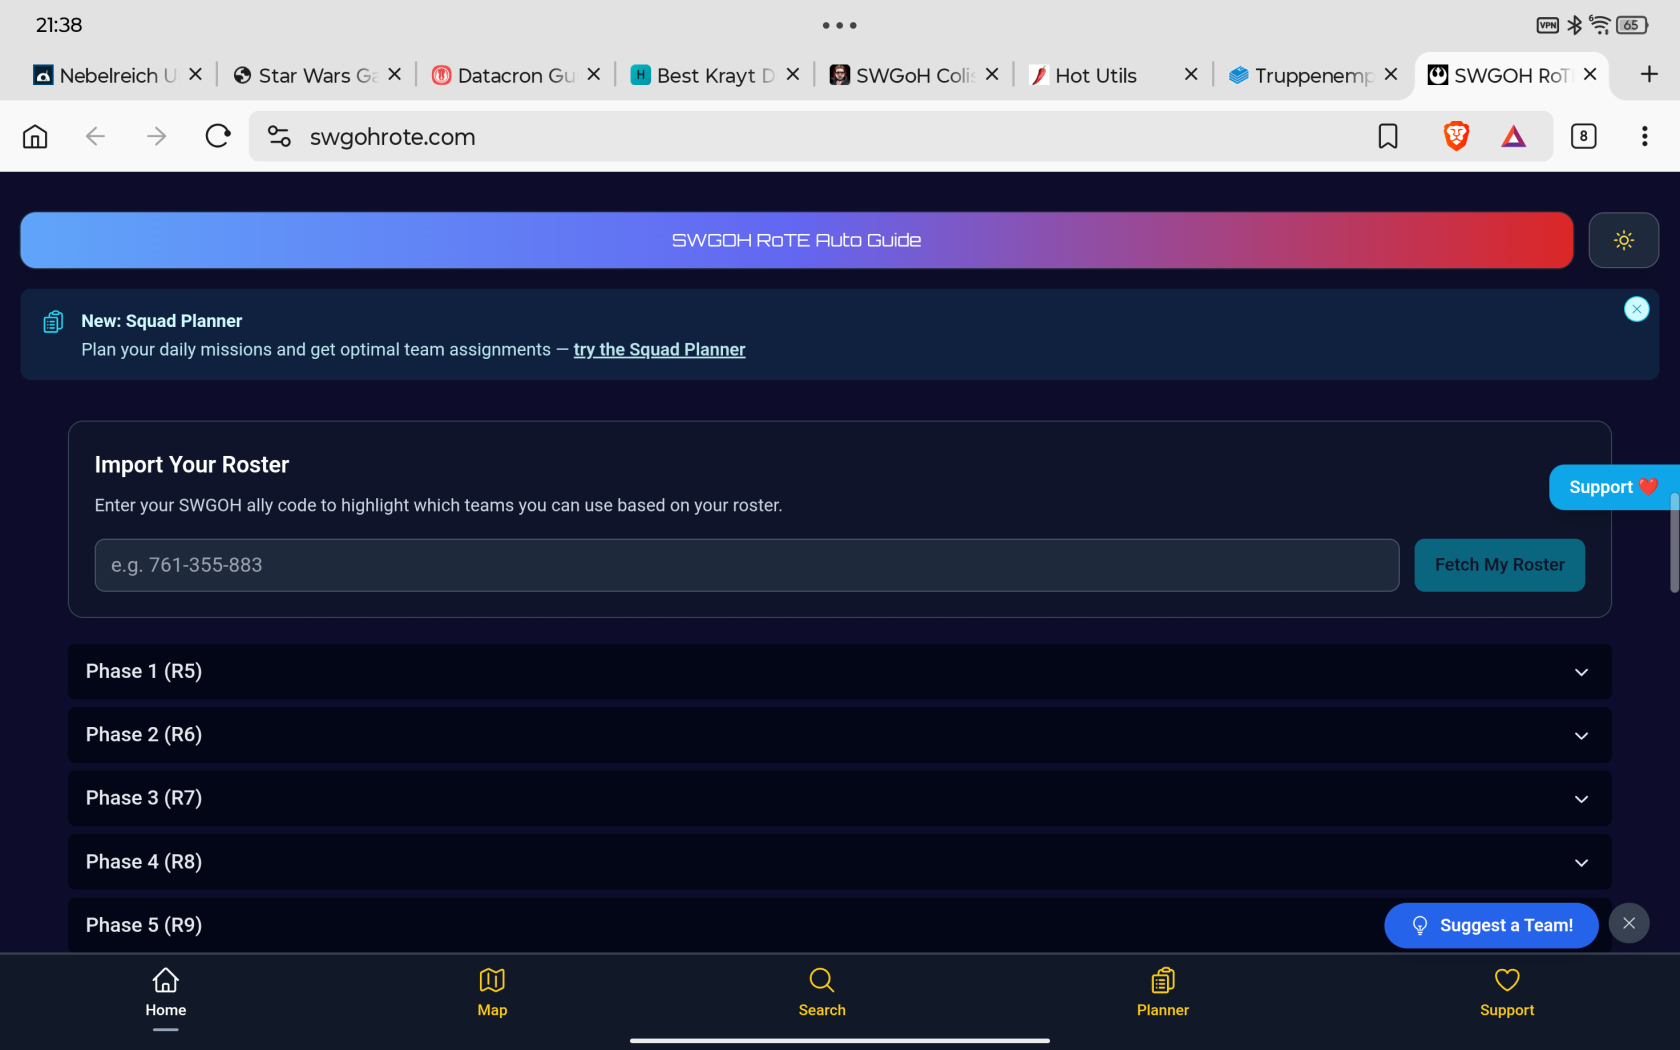
Task: Close the Suggest a Team popup button
Action: click(x=1629, y=923)
